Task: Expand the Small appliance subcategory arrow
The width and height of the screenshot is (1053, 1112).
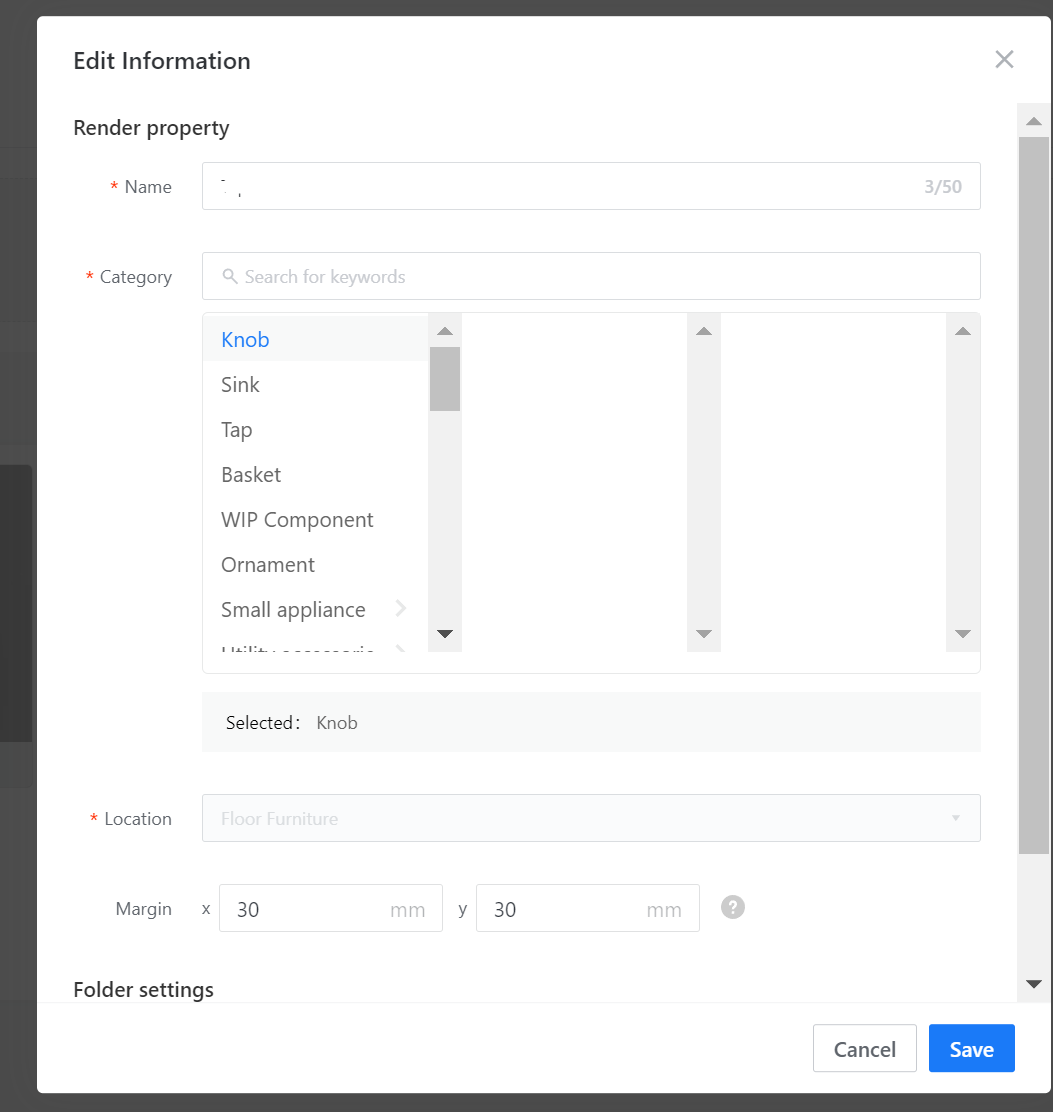Action: [401, 608]
